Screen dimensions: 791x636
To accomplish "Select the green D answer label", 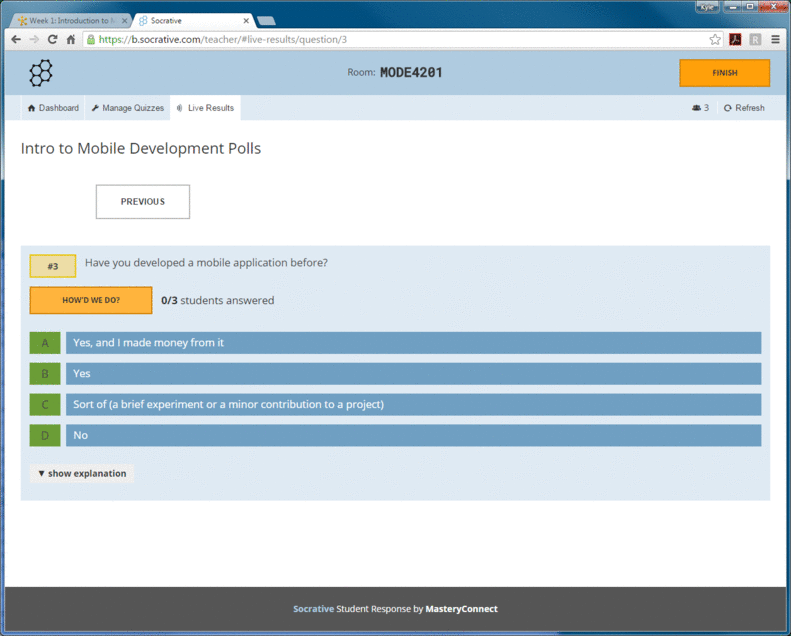I will 45,435.
